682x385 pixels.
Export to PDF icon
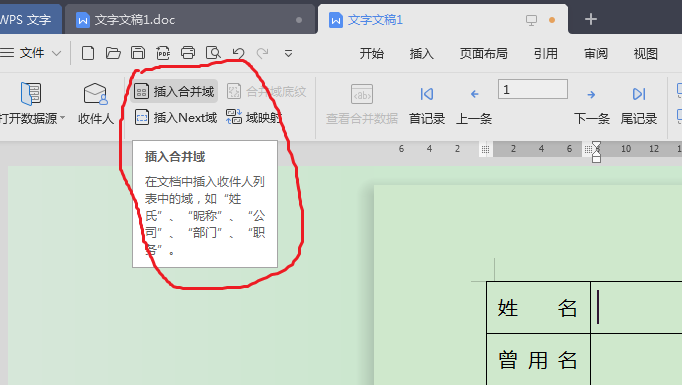coord(163,53)
